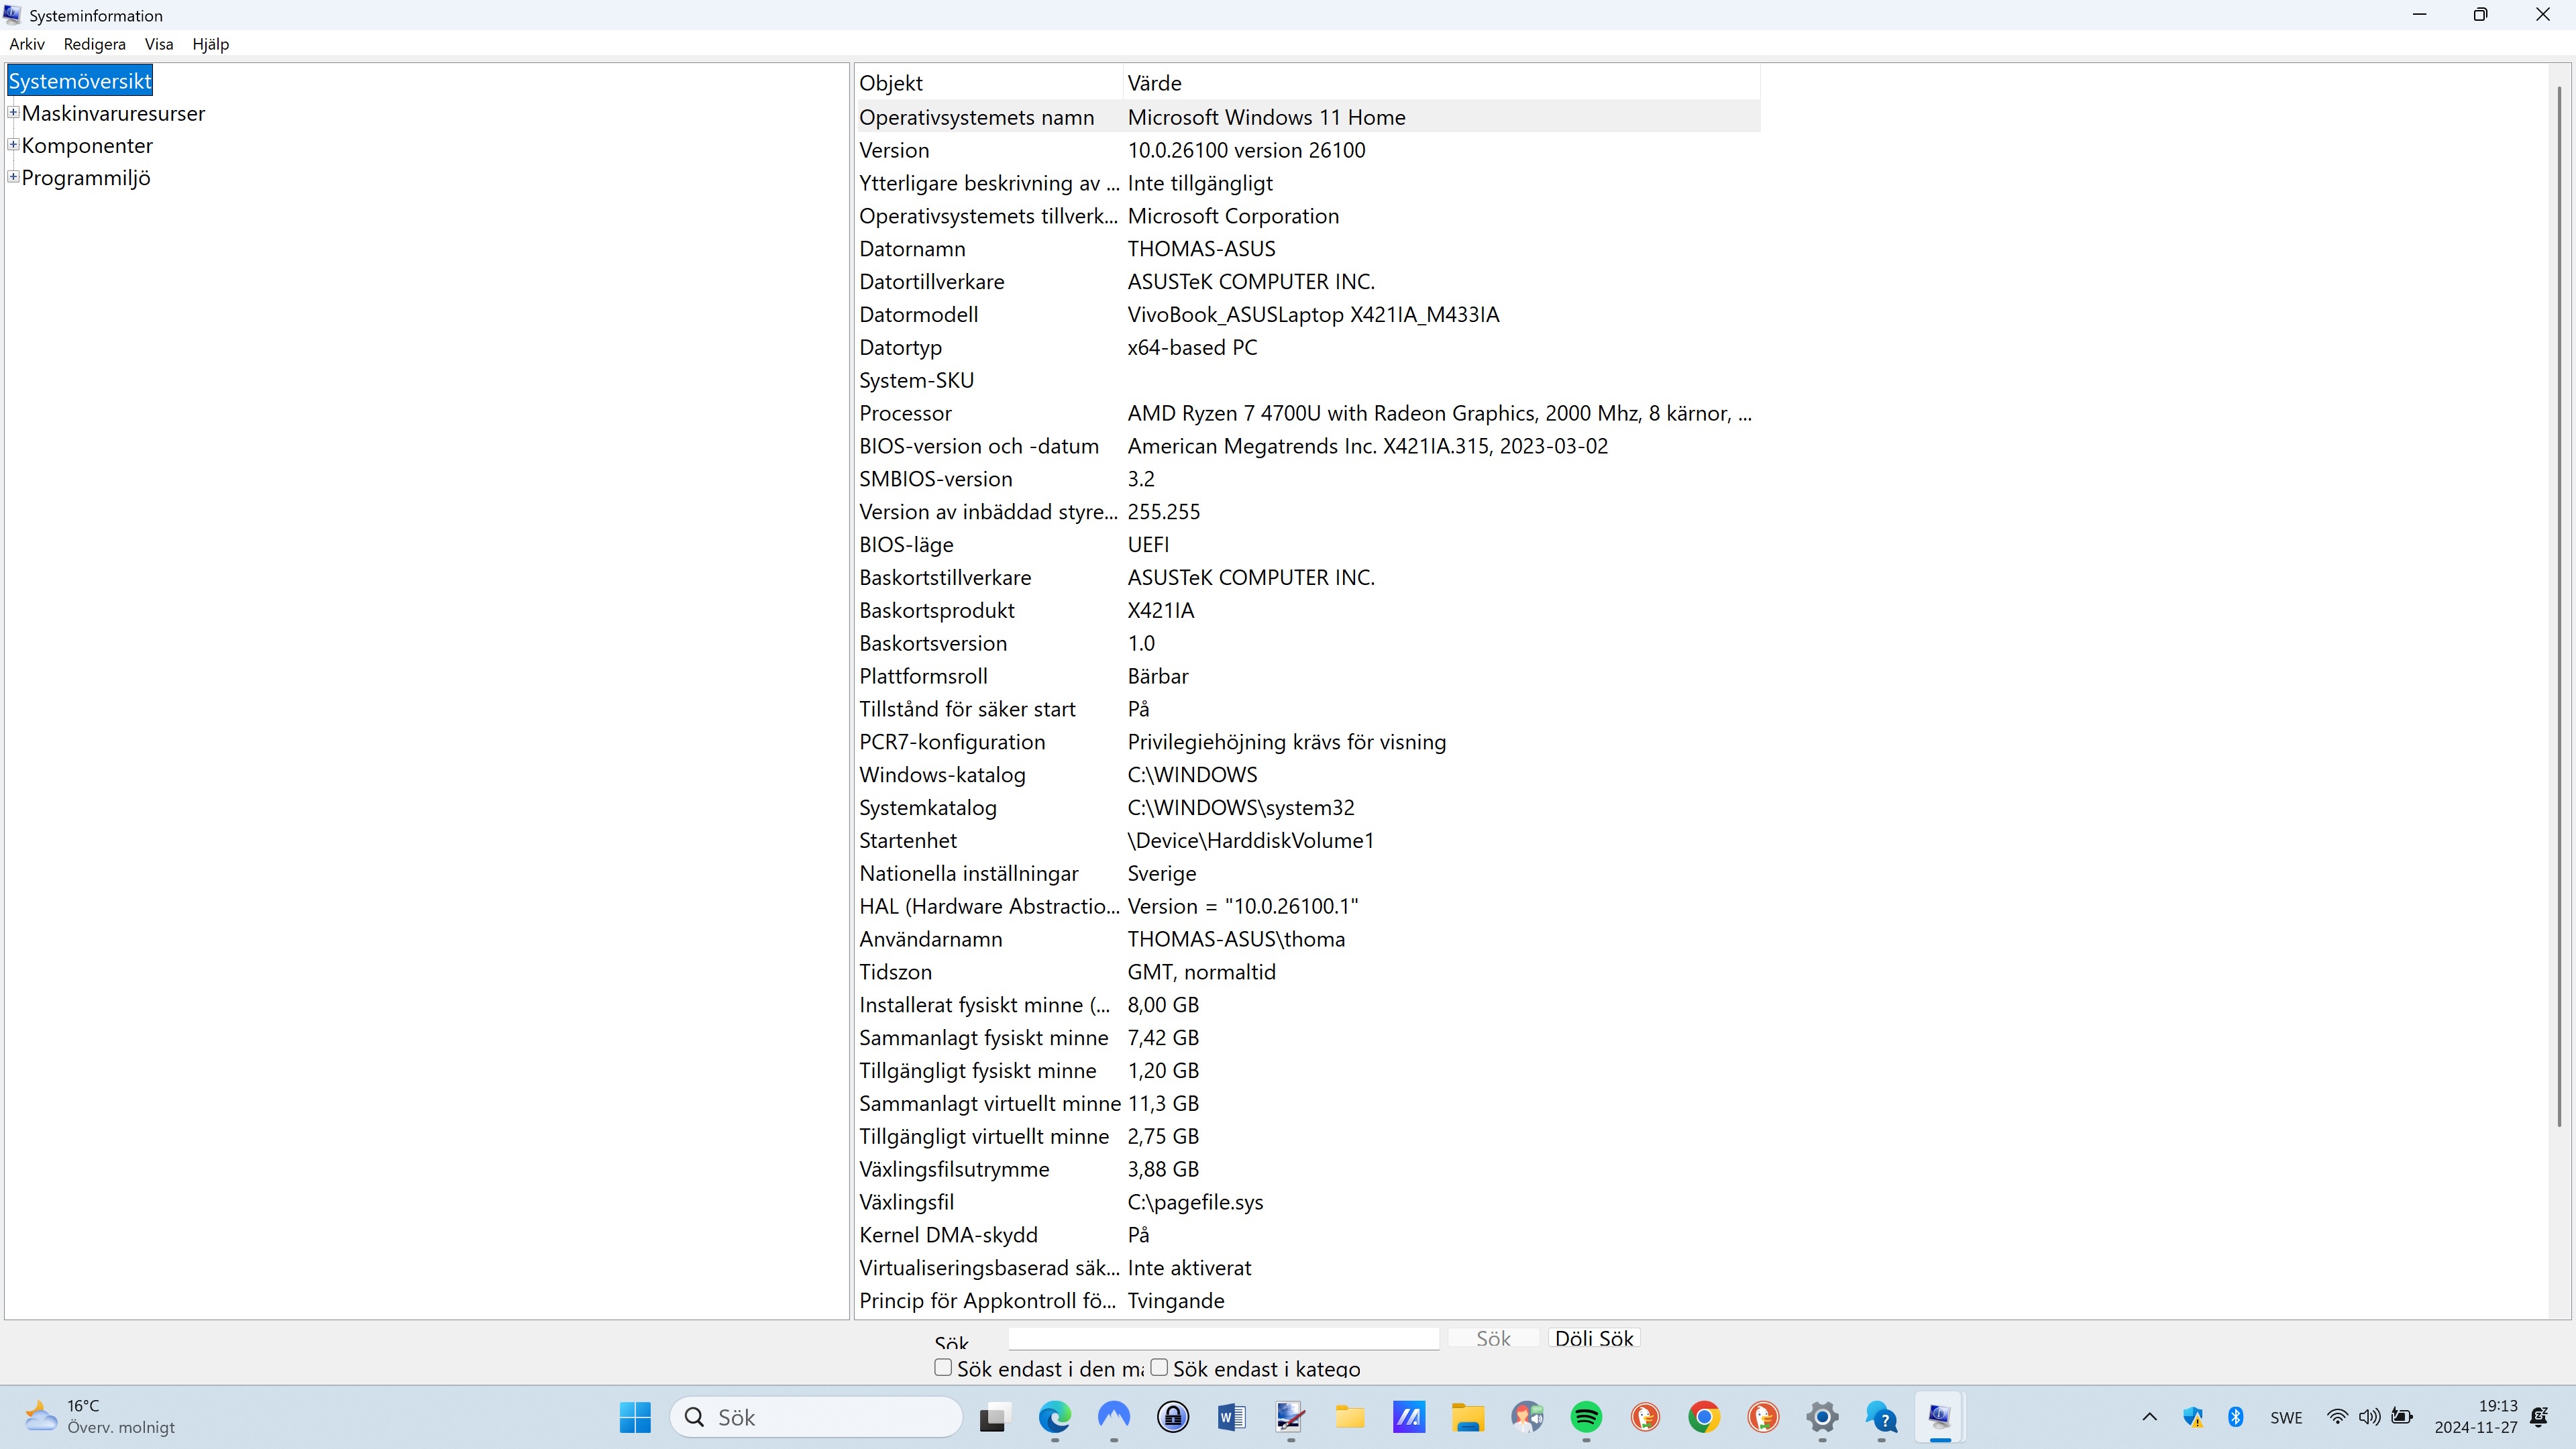Click the Sök text input field
2576x1449 pixels.
[x=1223, y=1338]
